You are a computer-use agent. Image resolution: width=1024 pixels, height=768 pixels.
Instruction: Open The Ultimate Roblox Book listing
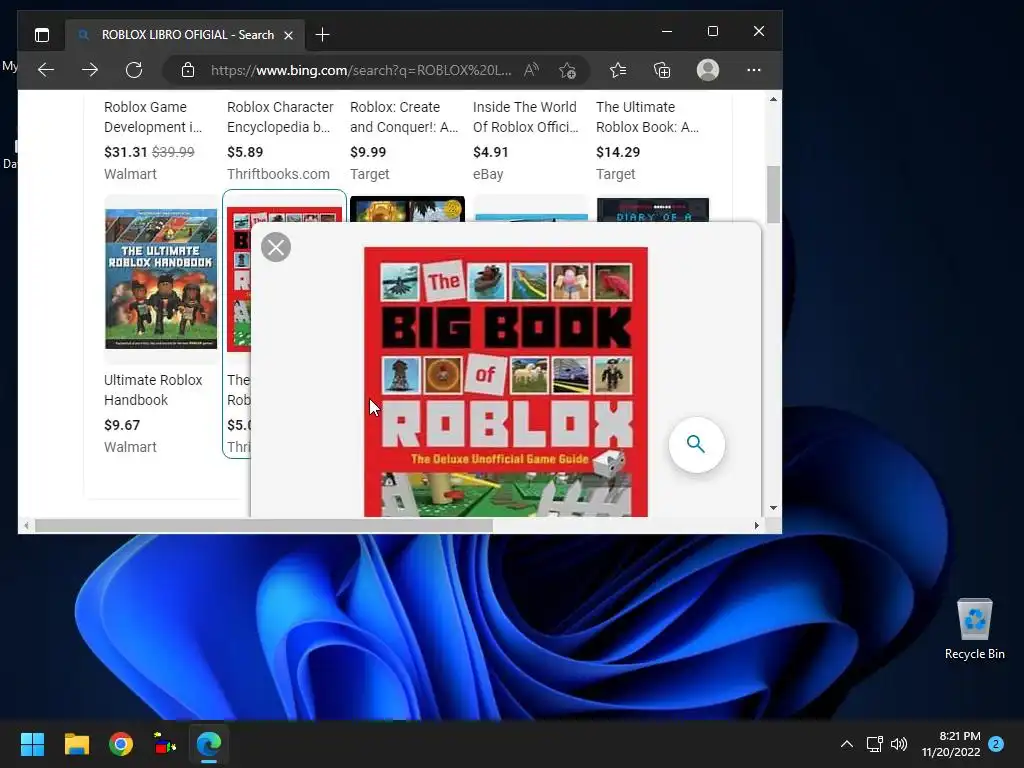point(647,117)
